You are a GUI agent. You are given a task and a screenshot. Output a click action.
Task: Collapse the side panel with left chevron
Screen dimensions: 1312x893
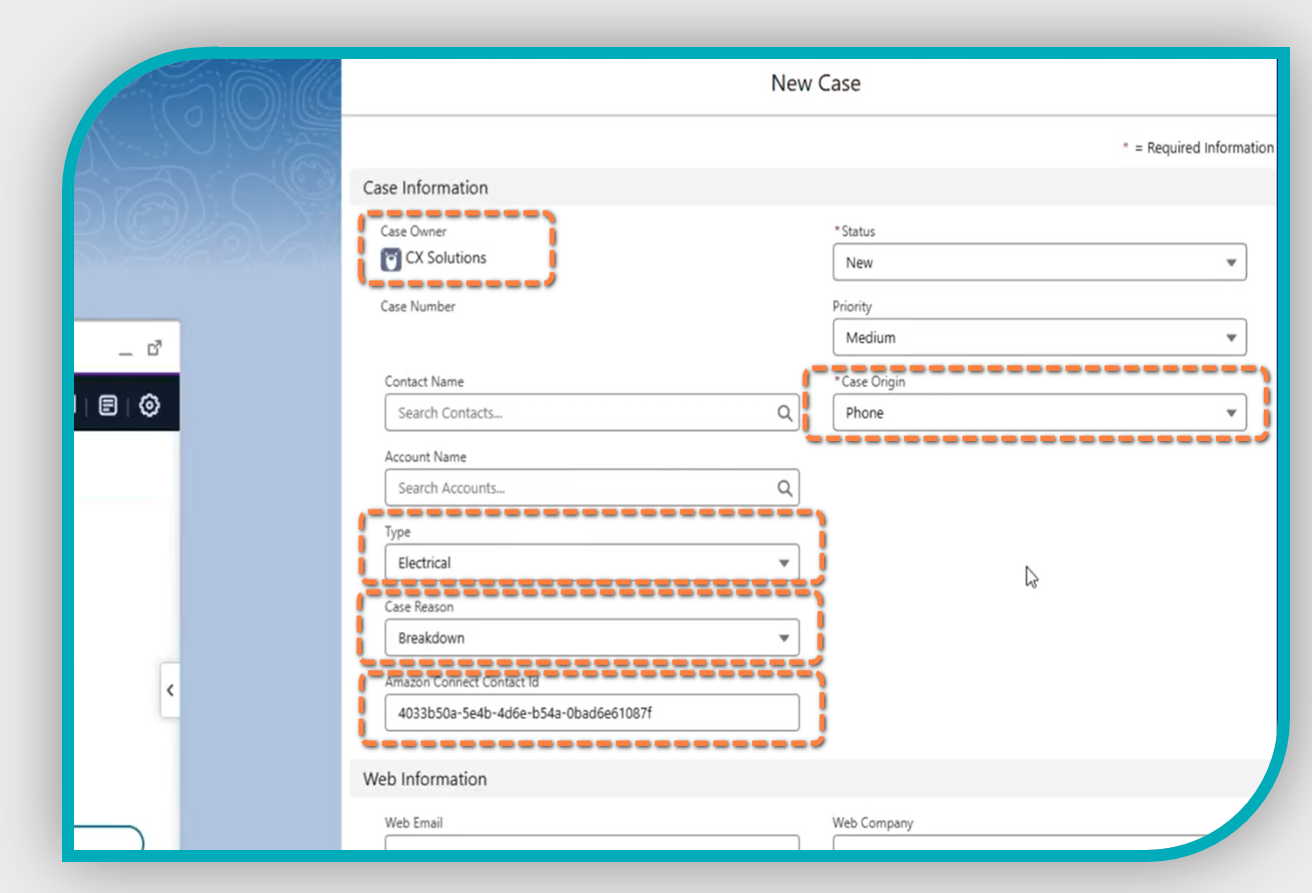coord(170,690)
